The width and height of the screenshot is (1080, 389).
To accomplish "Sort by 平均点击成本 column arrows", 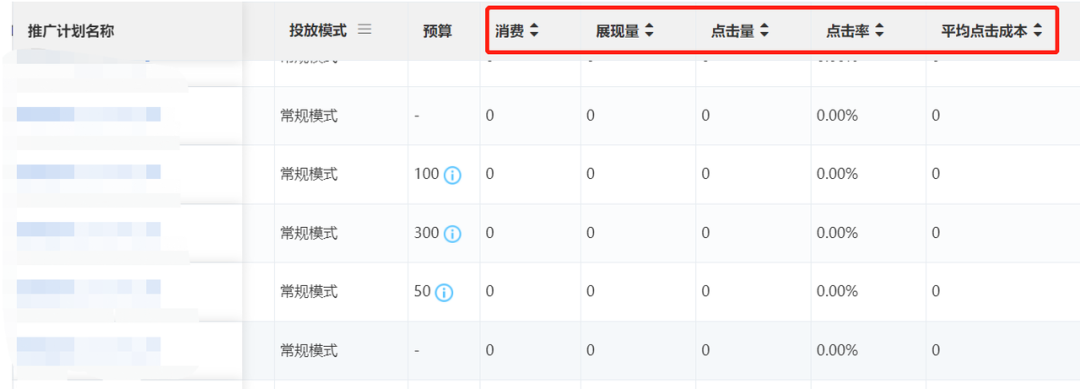I will tap(1037, 31).
